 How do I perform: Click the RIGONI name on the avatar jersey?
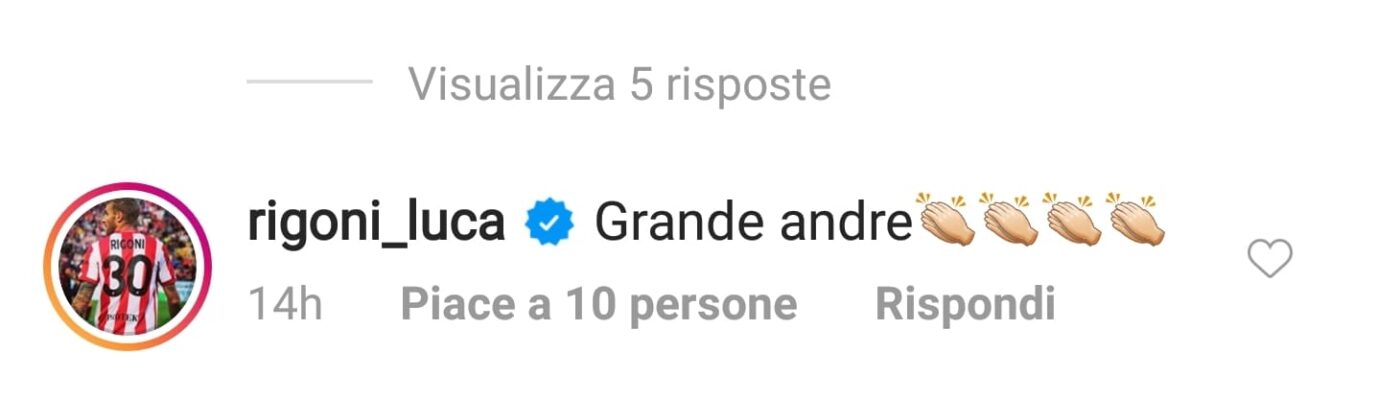(x=128, y=242)
